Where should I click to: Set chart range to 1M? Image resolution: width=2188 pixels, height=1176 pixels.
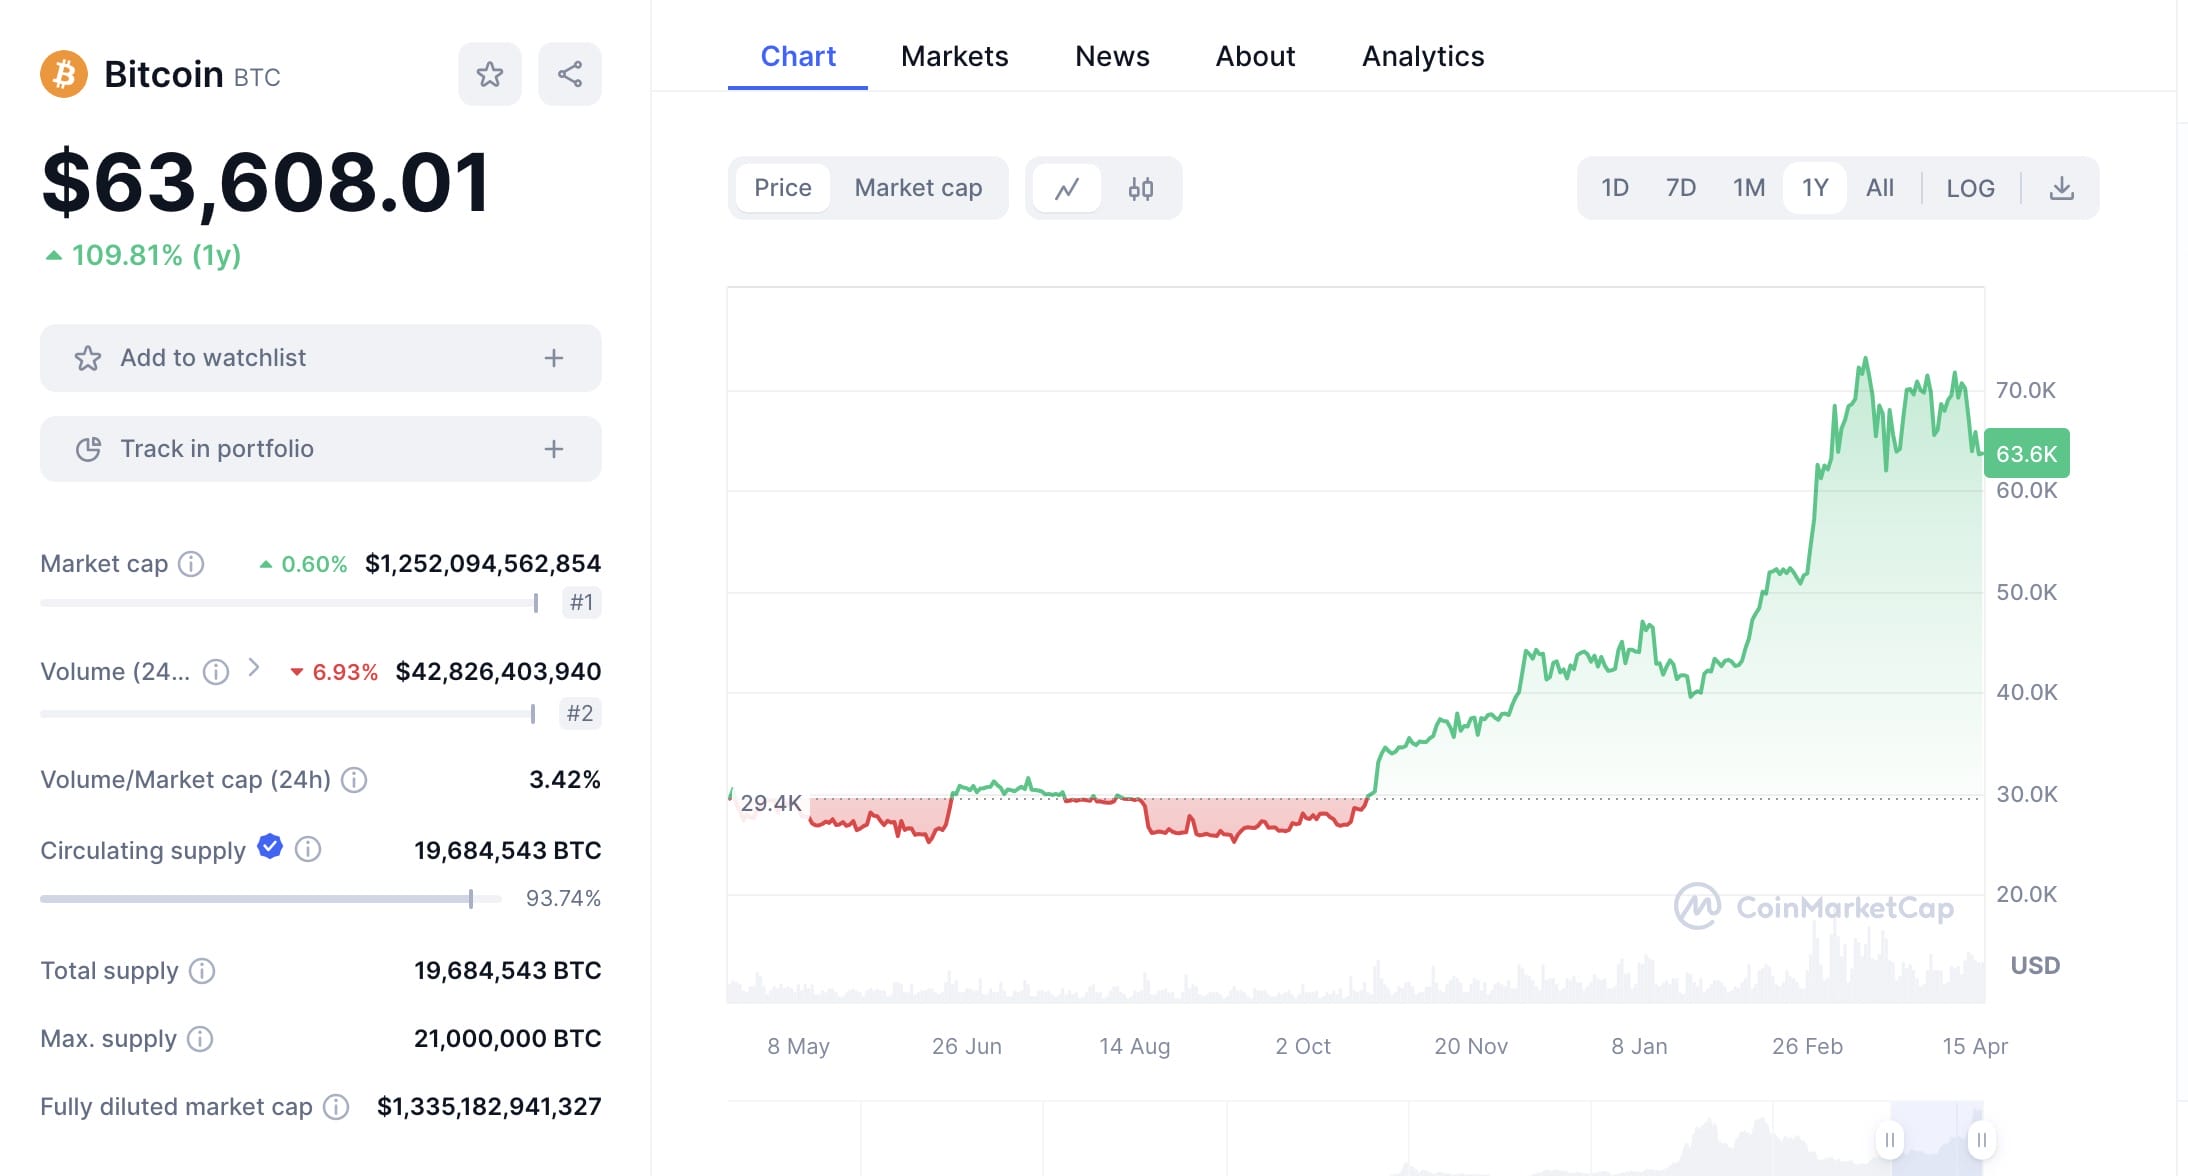[1749, 188]
